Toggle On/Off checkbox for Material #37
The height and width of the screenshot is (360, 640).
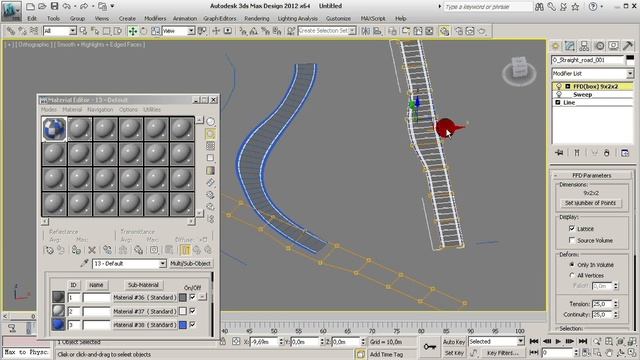pos(193,311)
